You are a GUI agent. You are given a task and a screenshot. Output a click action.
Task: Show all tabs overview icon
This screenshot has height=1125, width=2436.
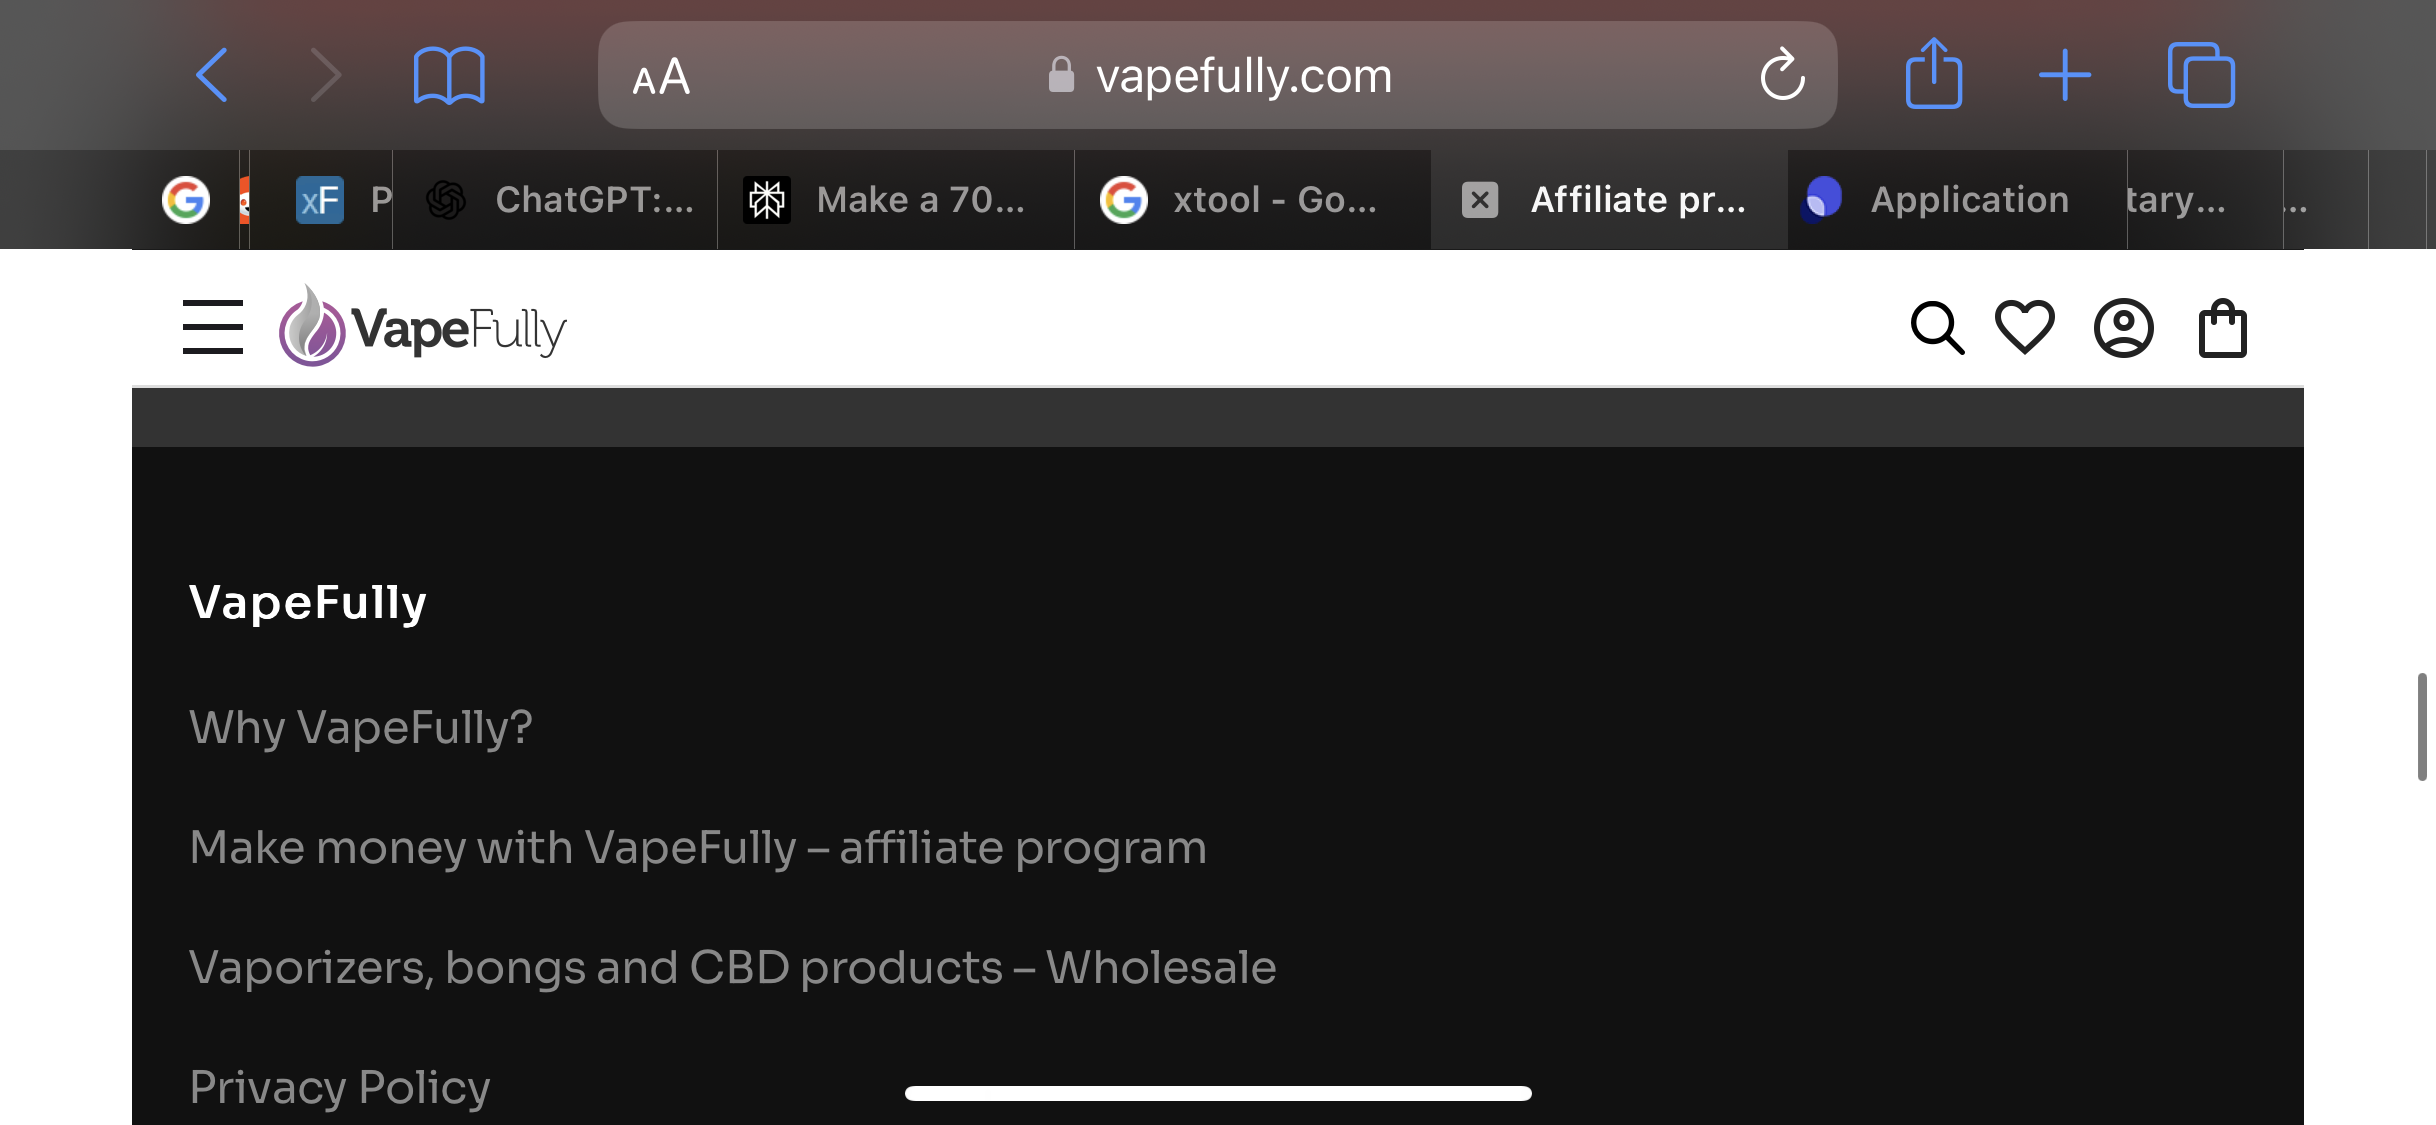[2200, 75]
